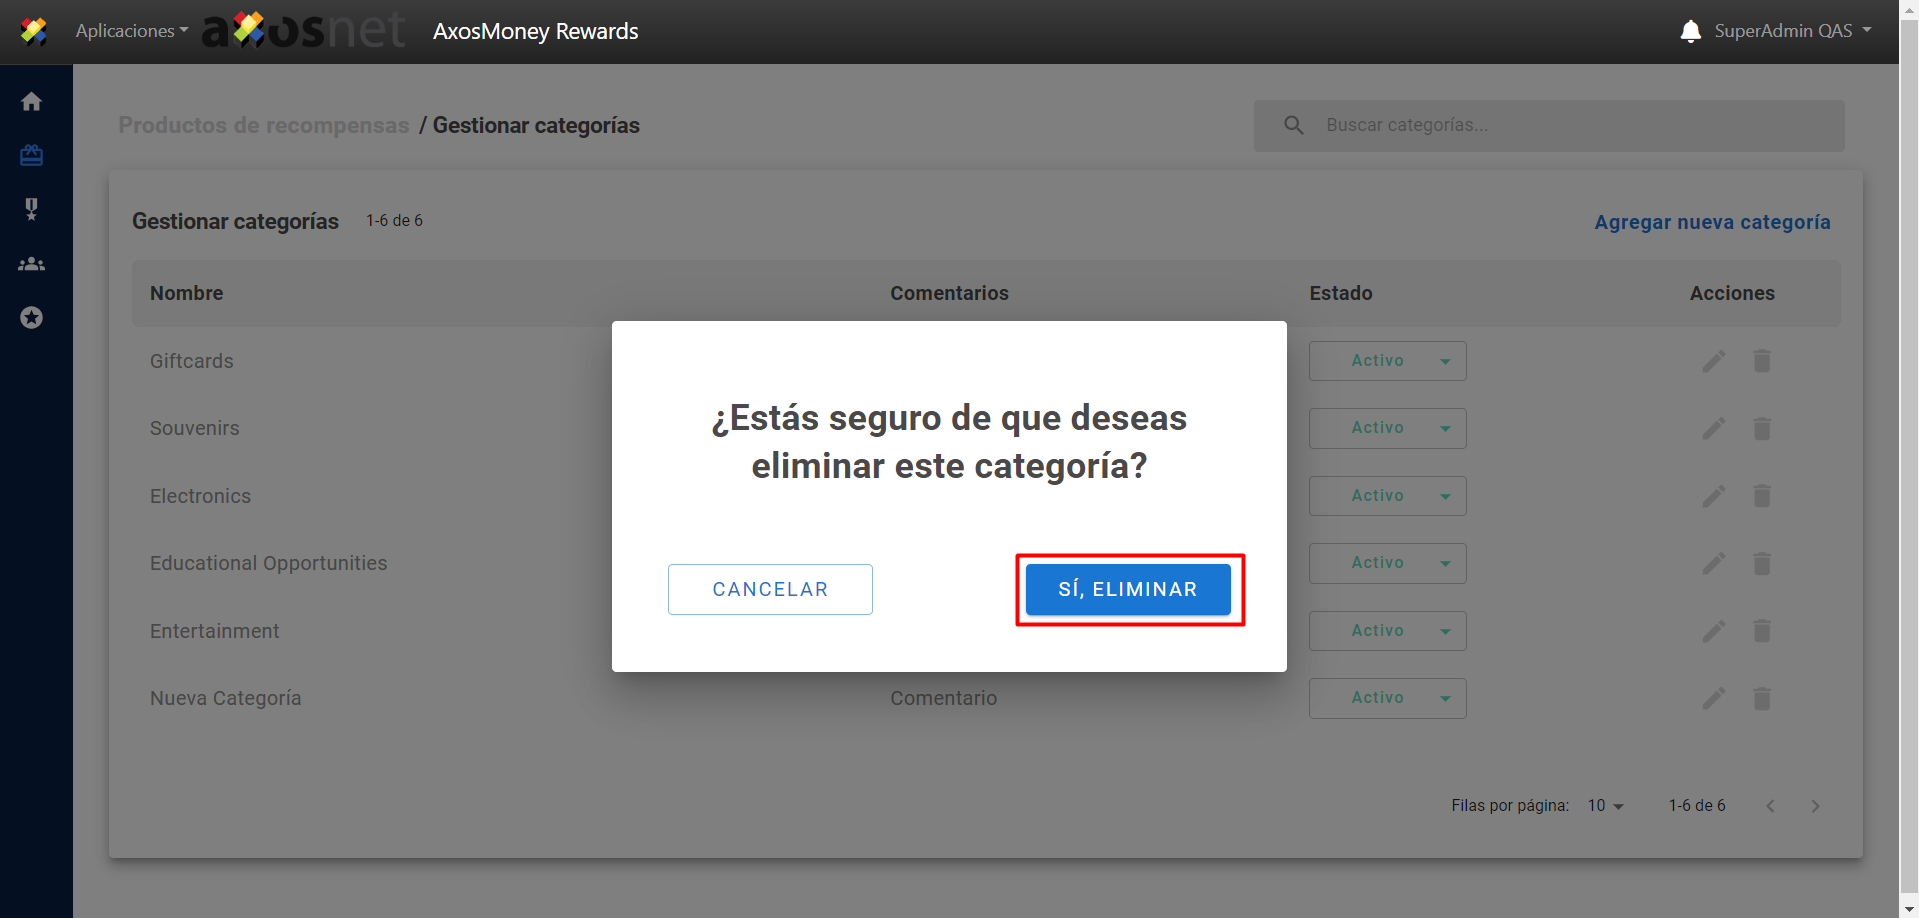Click the Agregar nueva categoría link
This screenshot has height=918, width=1919.
click(1711, 222)
